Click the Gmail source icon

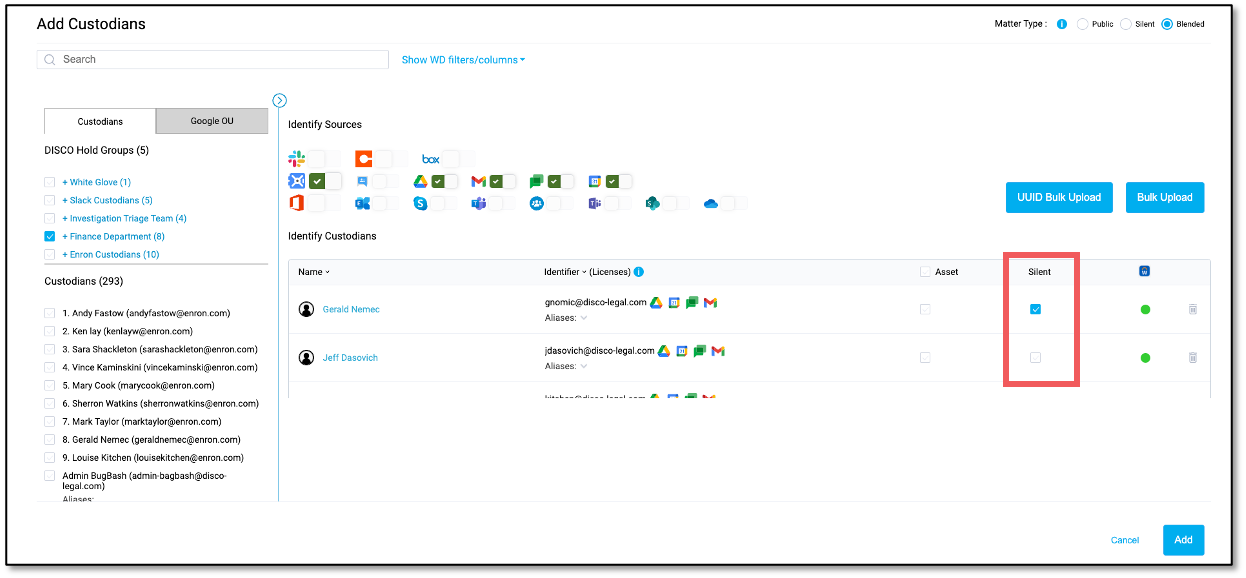479,181
